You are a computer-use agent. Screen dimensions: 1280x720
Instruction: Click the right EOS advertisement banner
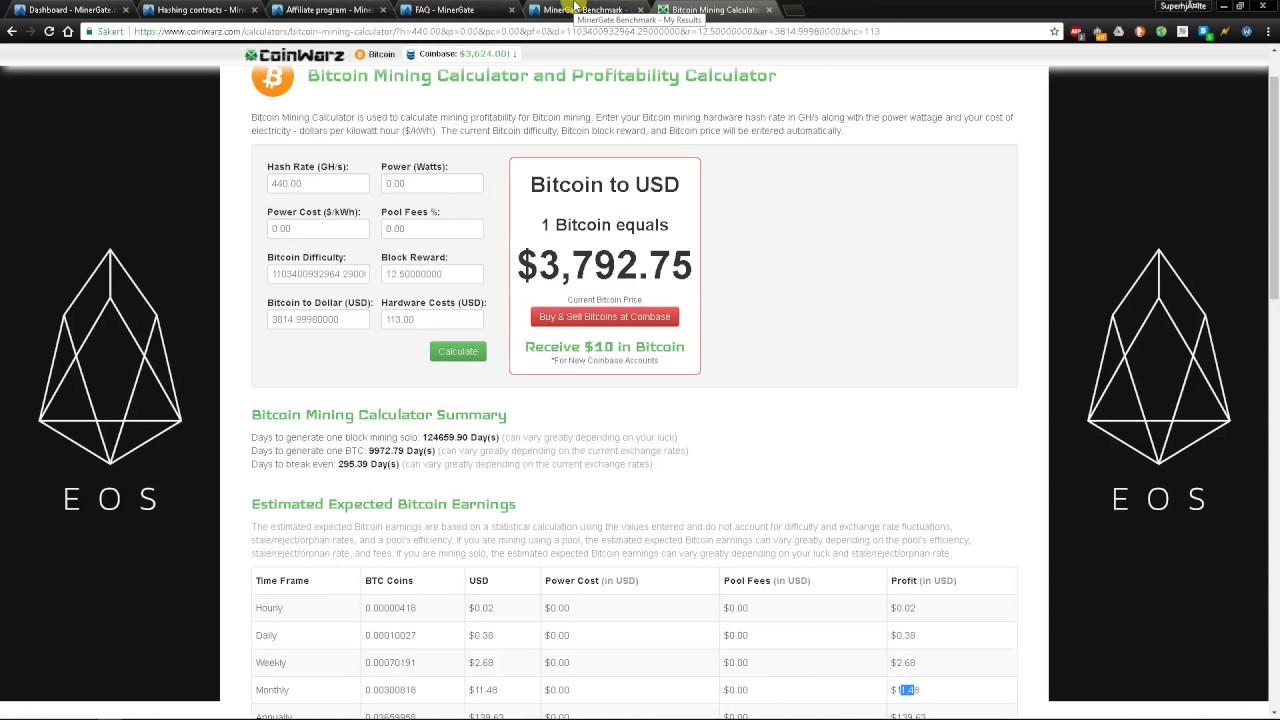1159,384
